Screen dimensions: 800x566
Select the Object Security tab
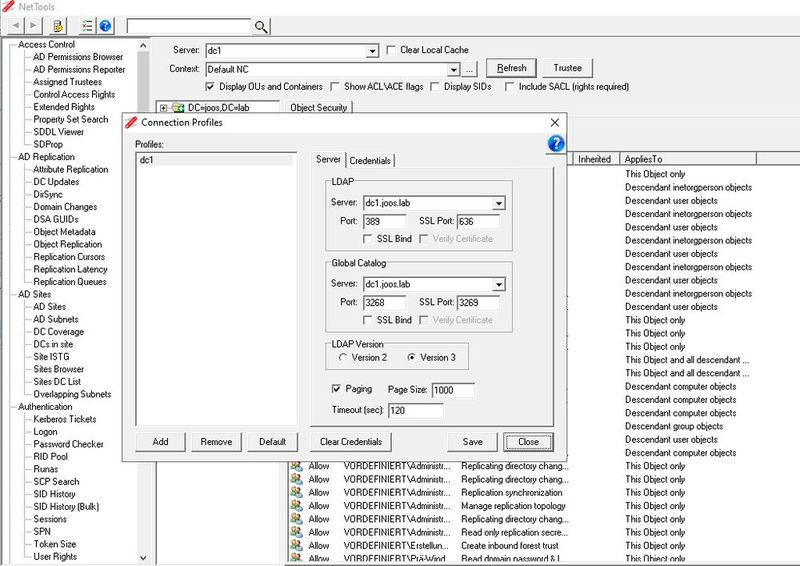tap(318, 108)
